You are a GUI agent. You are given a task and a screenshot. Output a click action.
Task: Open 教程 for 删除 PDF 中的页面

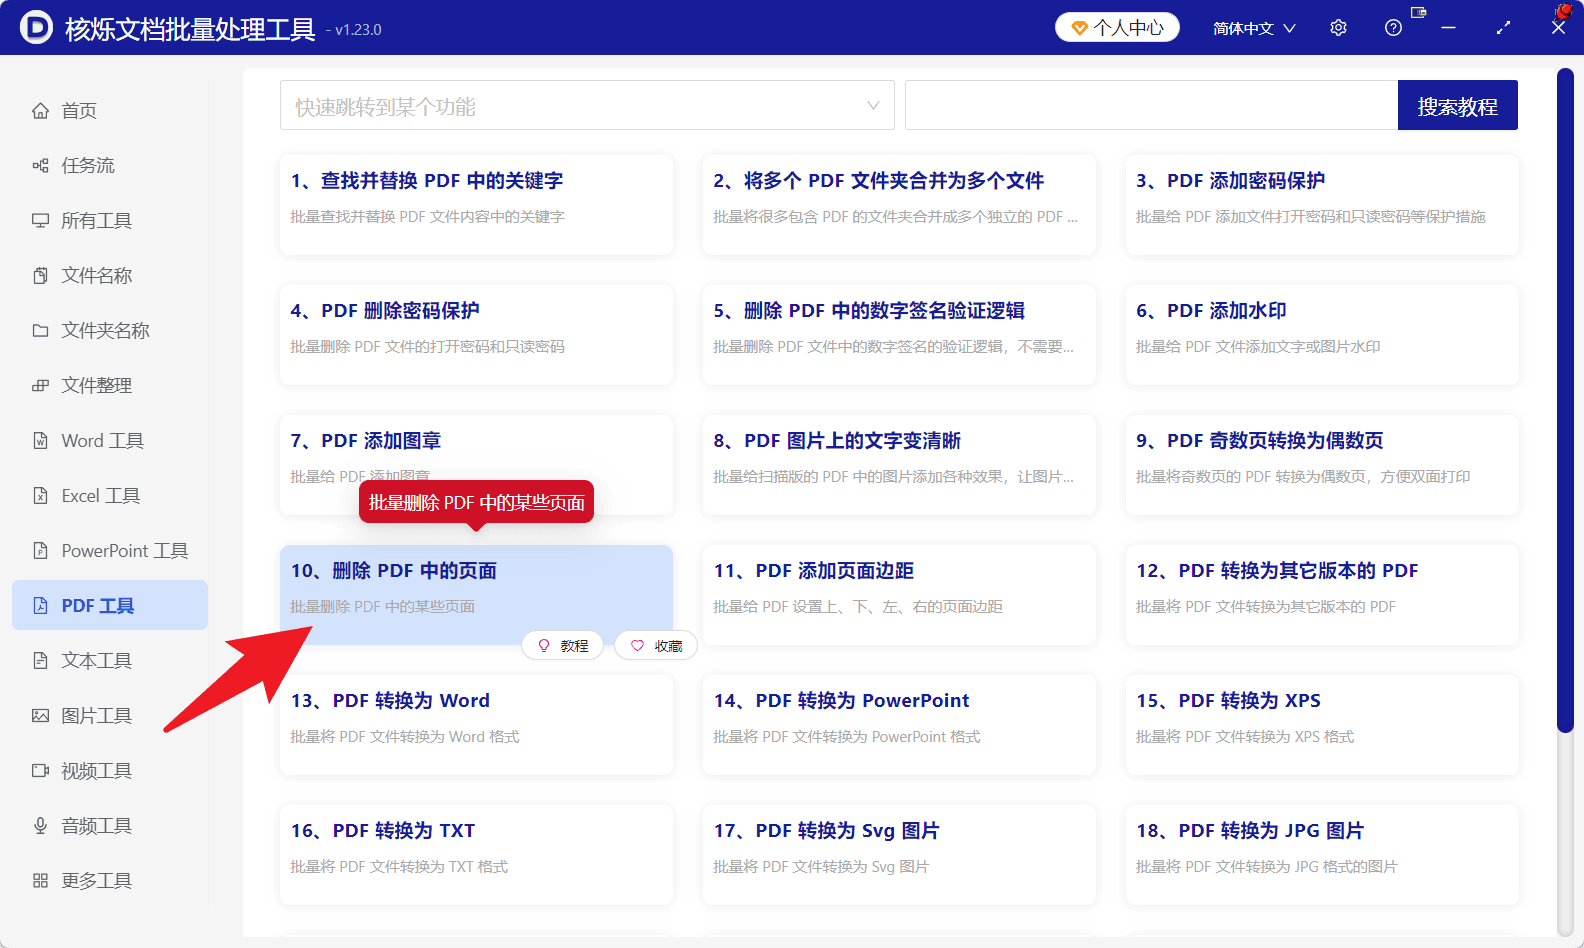(x=563, y=646)
